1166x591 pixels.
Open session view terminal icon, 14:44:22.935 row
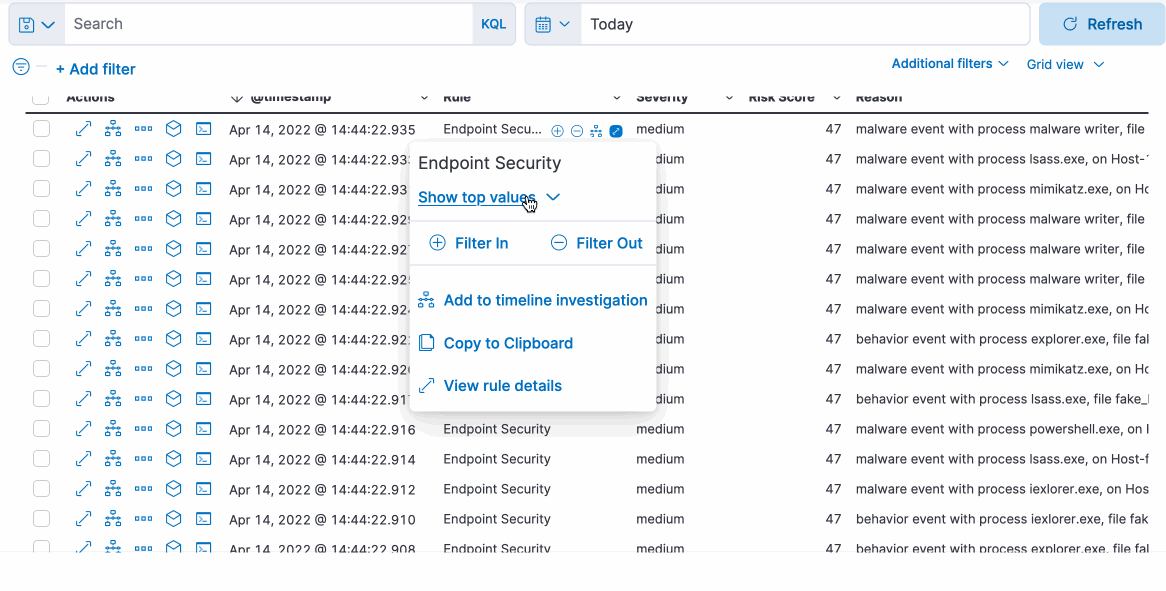click(203, 129)
